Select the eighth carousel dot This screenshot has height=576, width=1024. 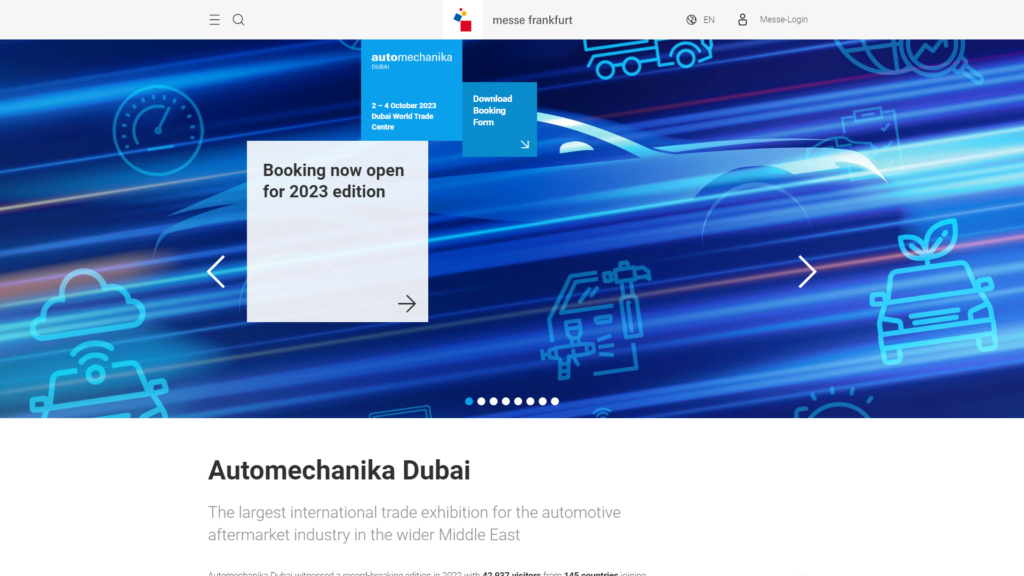click(x=555, y=402)
